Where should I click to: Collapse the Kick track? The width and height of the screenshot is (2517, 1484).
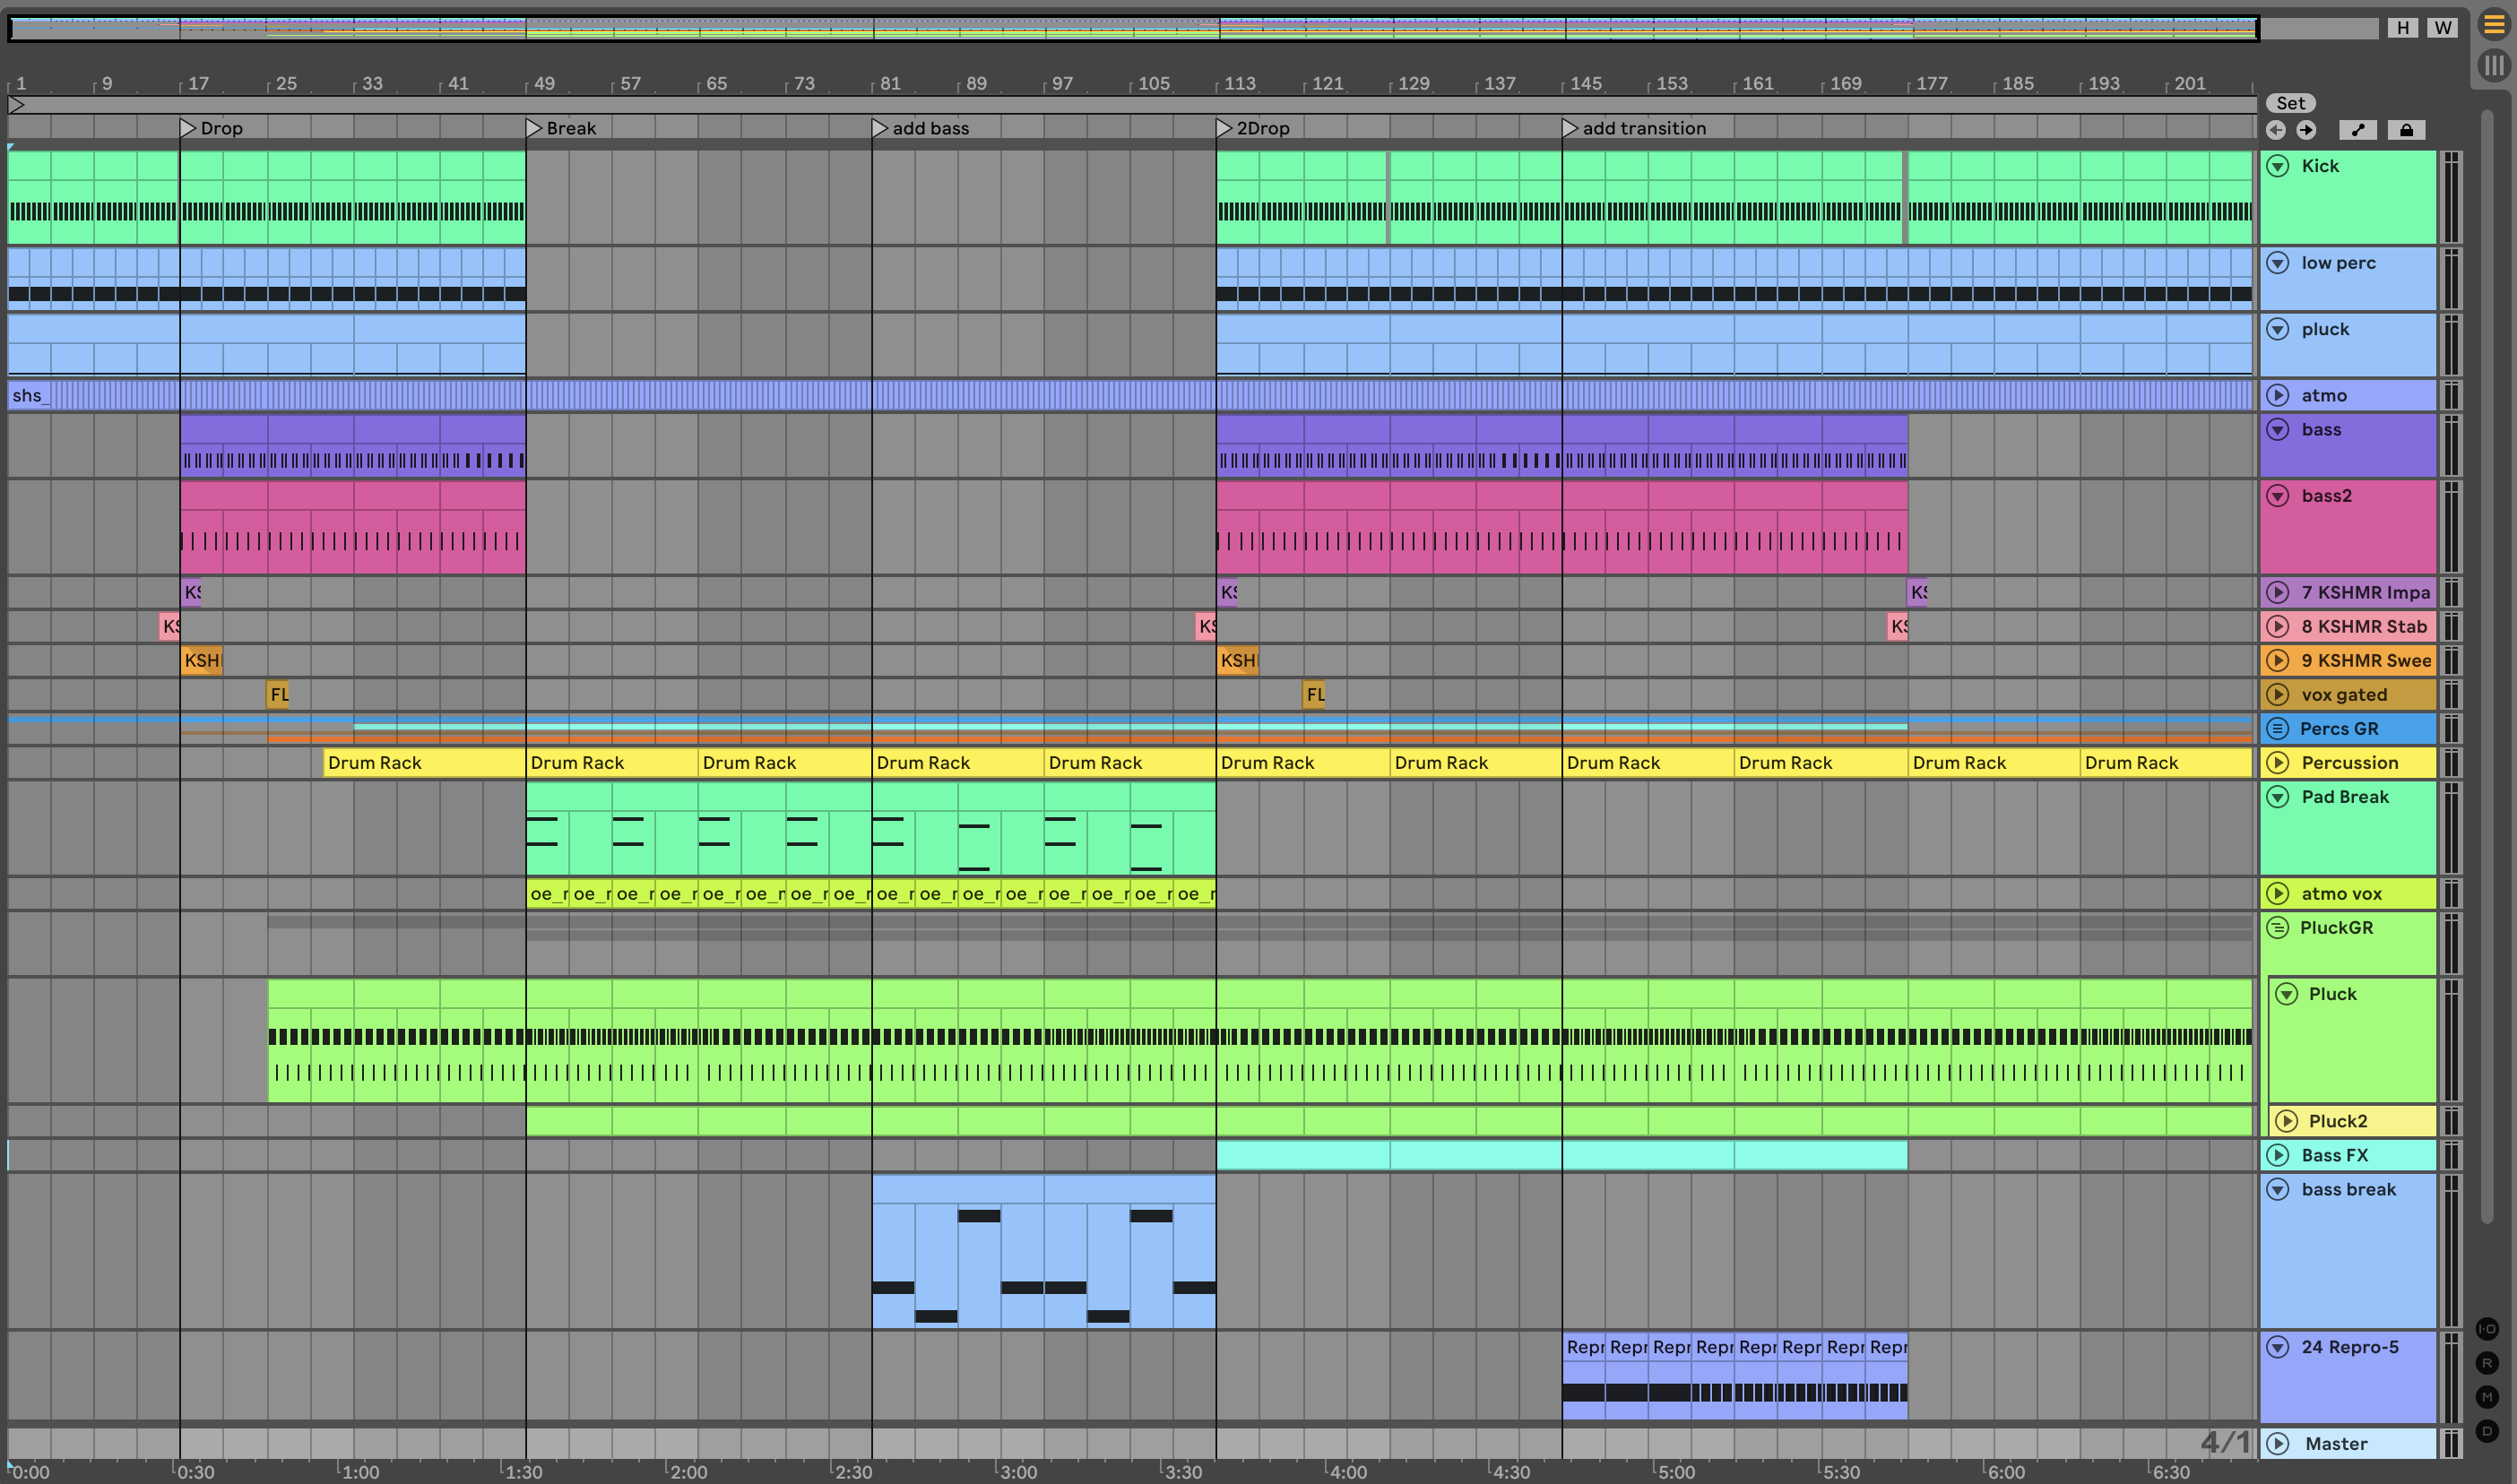(2278, 166)
